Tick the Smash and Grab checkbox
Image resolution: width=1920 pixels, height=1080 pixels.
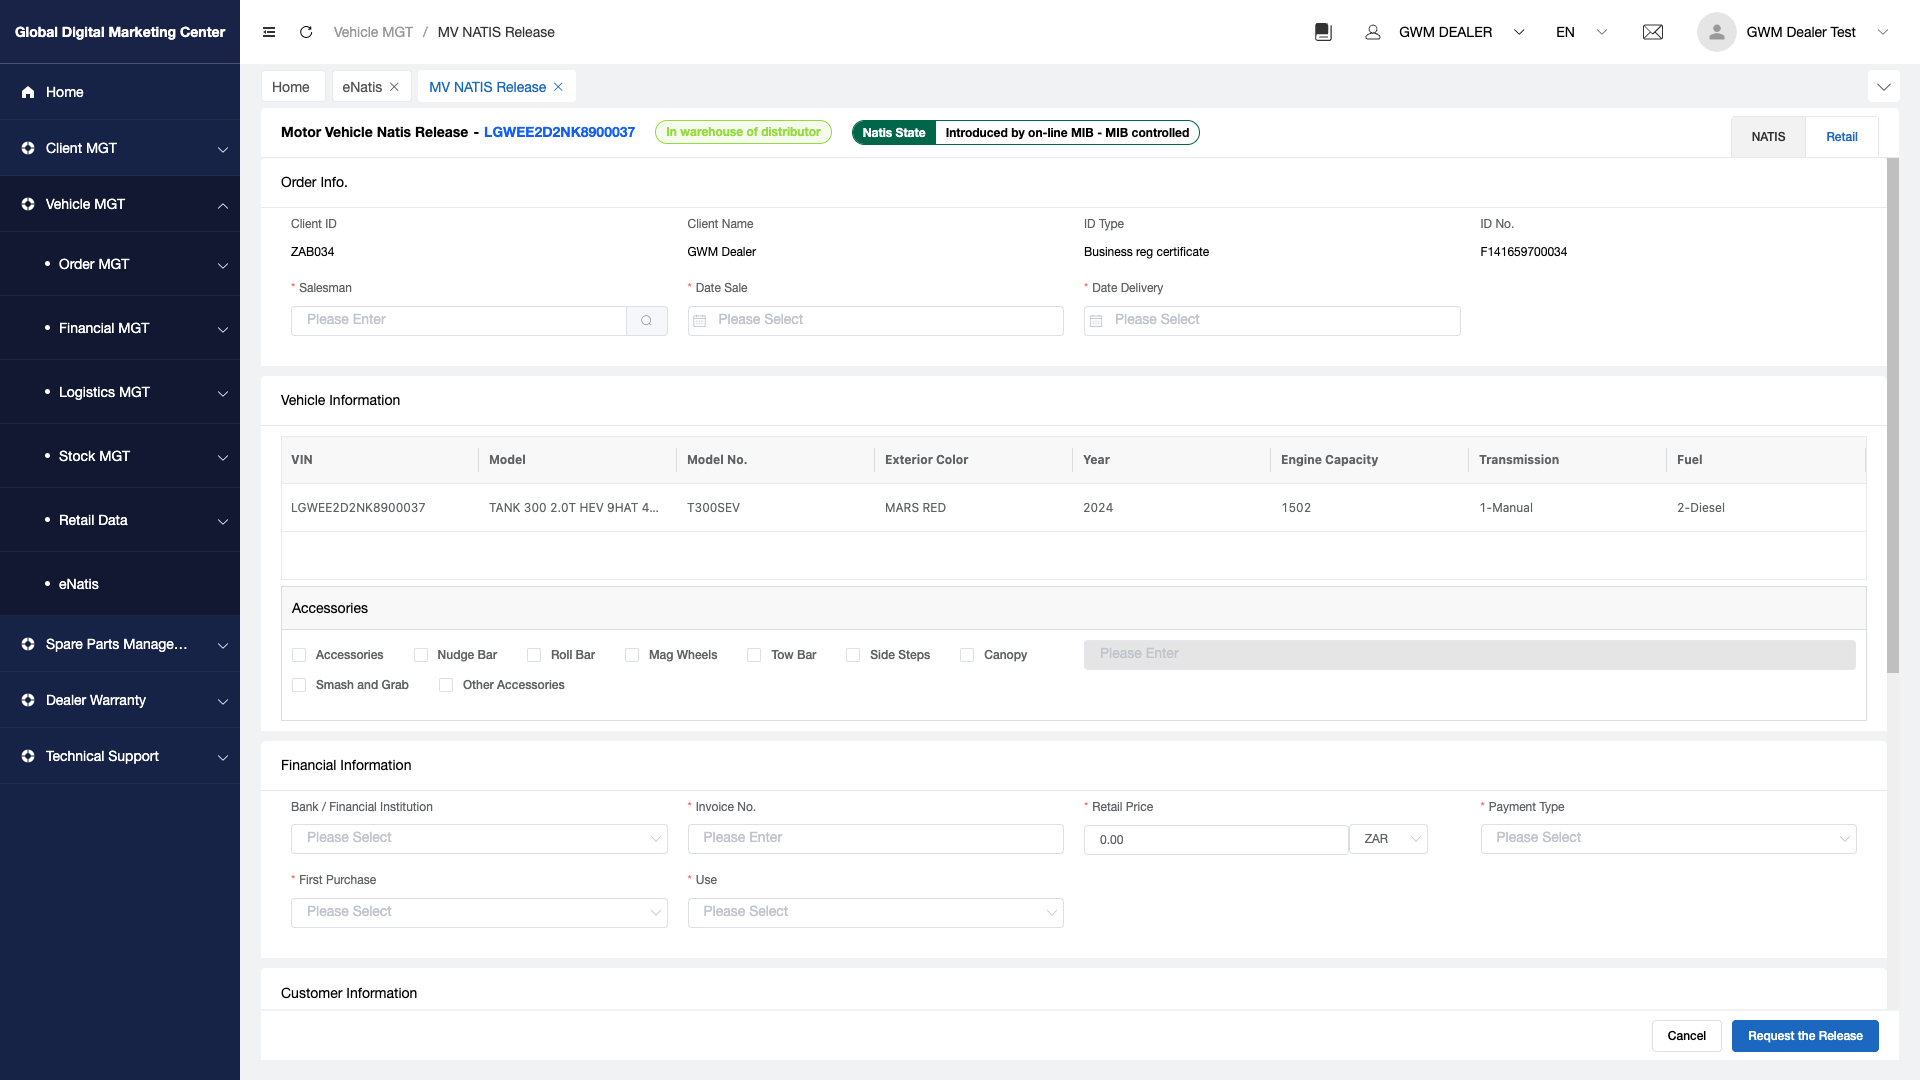(299, 685)
